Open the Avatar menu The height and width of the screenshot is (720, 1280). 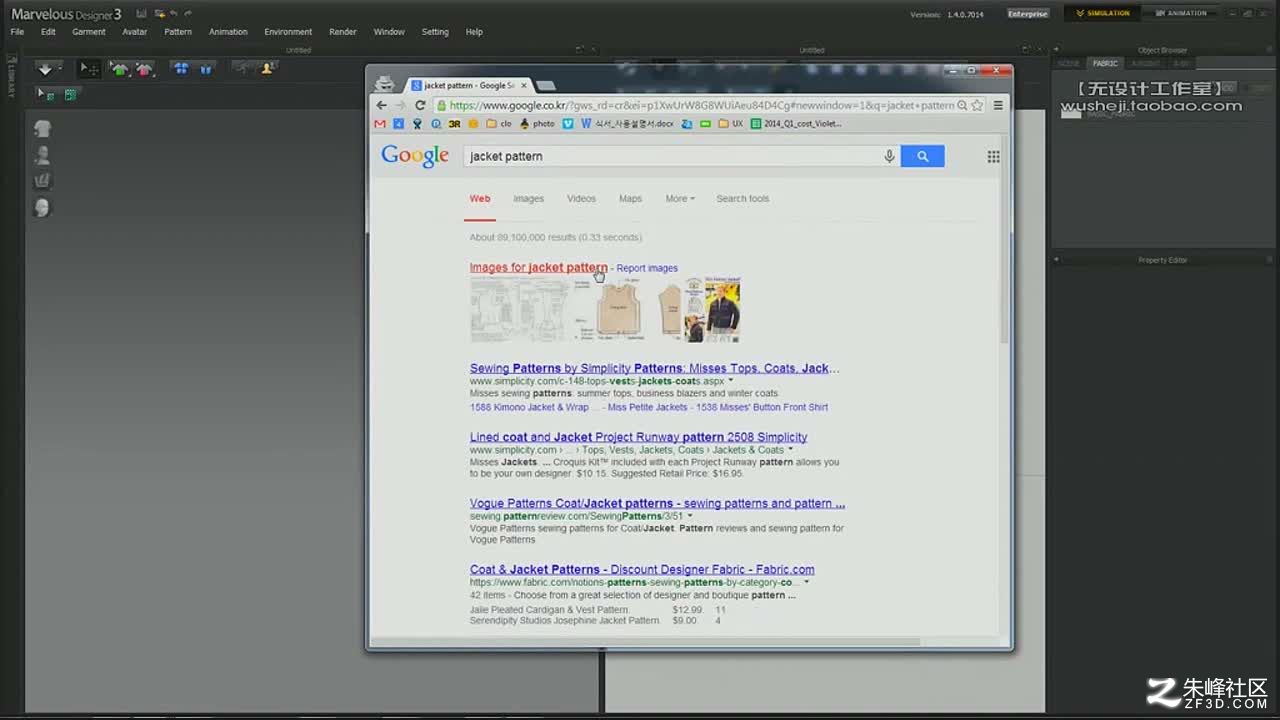134,32
